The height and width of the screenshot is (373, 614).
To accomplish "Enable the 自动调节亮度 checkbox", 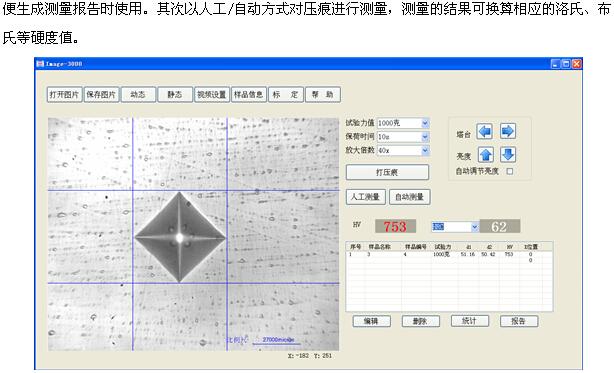I will (x=510, y=171).
